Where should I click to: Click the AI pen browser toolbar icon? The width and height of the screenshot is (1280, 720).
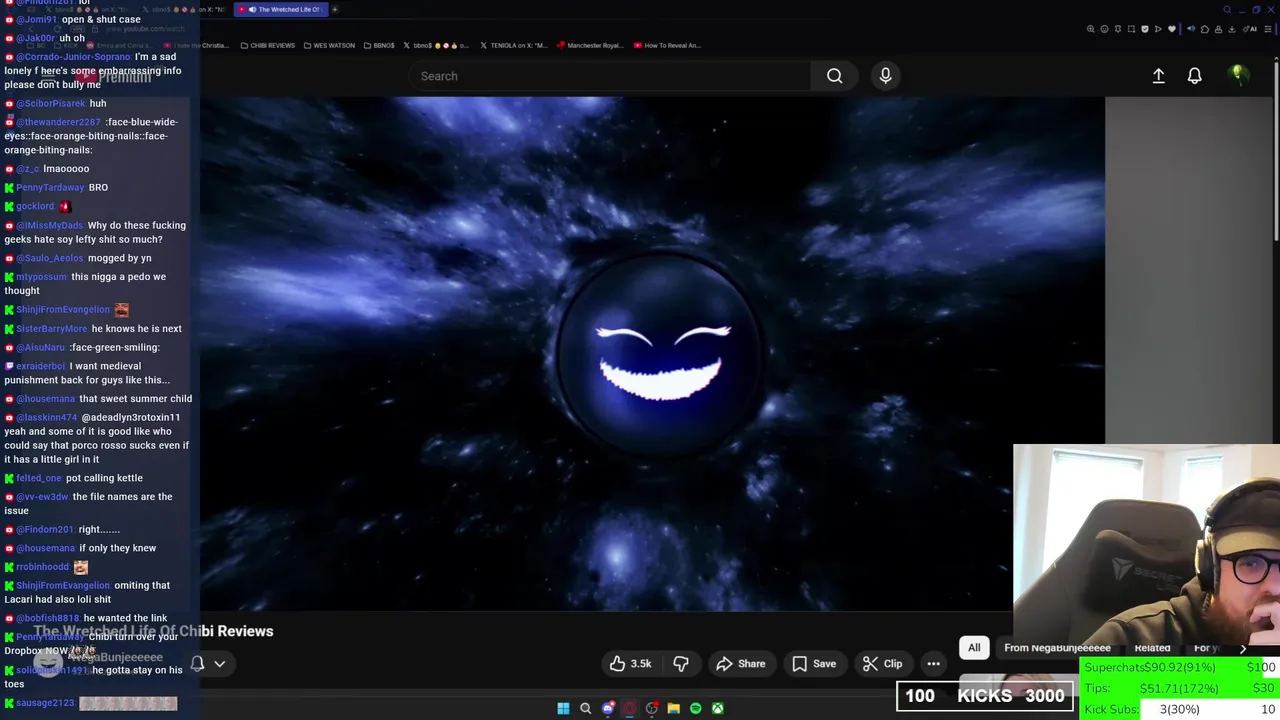point(1250,29)
